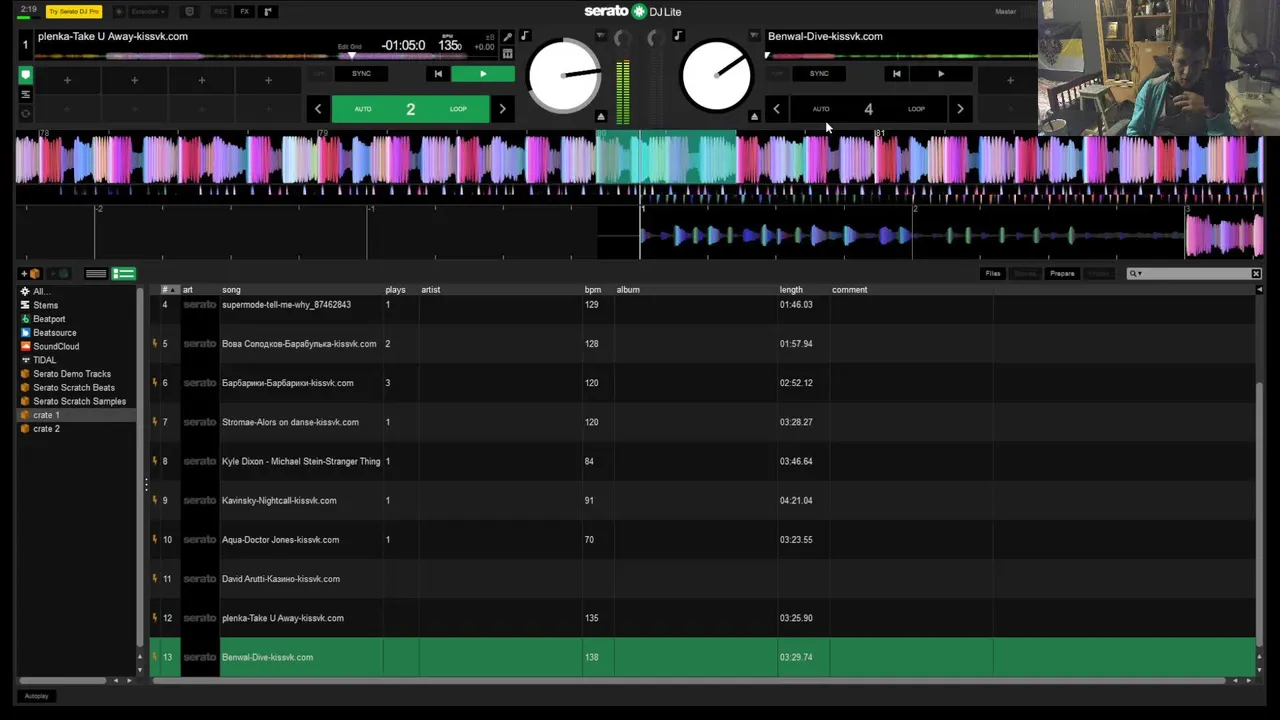Open the right deck options dropdown triangle
The image size is (1280, 720).
[x=754, y=36]
